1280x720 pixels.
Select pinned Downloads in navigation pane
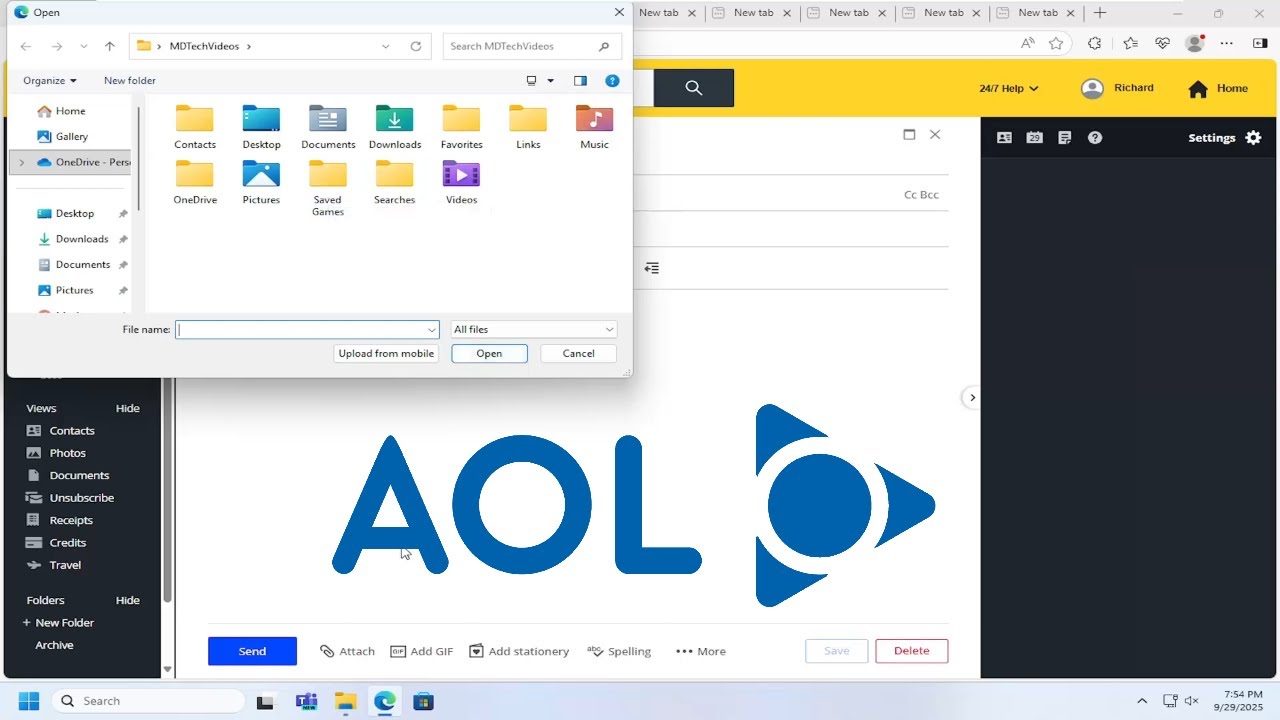point(82,239)
